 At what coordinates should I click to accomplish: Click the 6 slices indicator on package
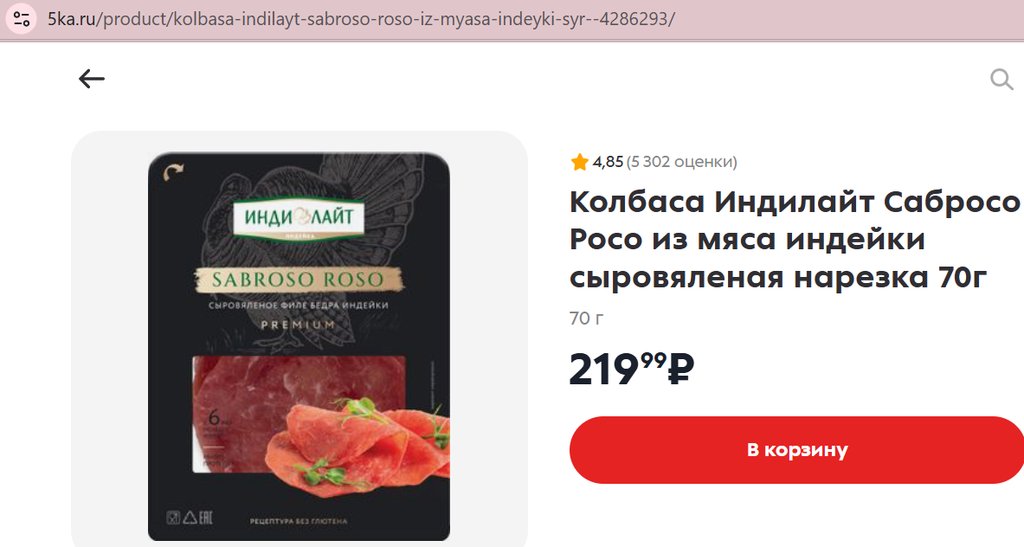click(216, 418)
